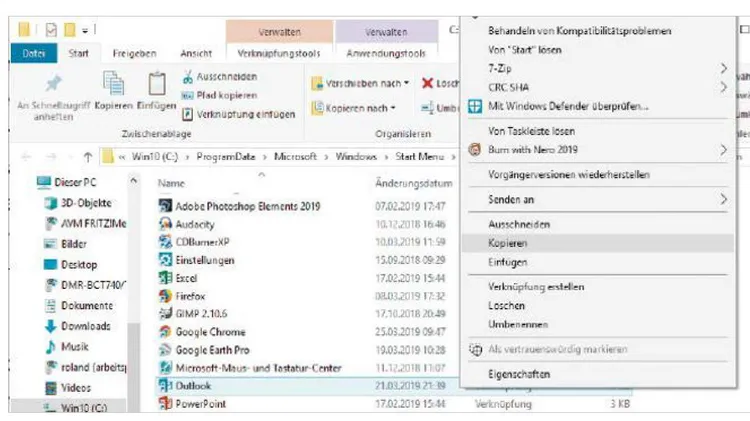This screenshot has height=421, width=750.
Task: Expand the 'Senden an' submenu arrow
Action: point(723,199)
